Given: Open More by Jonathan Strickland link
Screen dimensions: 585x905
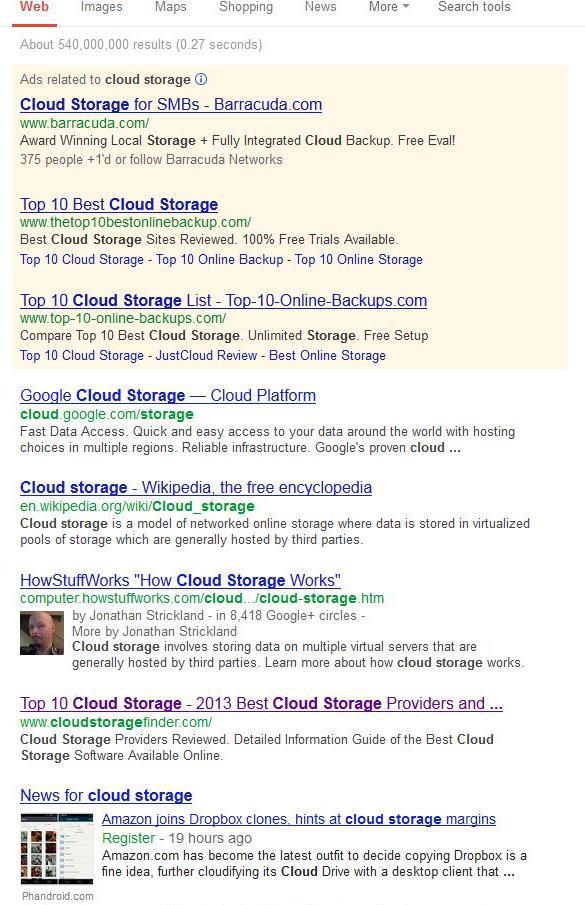Looking at the screenshot, I should tap(154, 631).
